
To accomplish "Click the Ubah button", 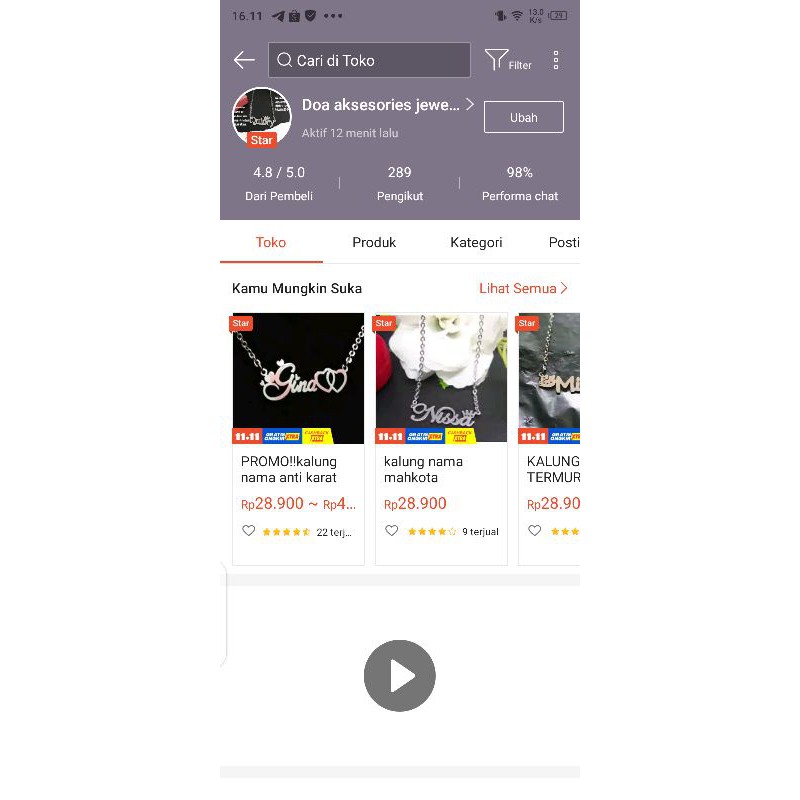I will 523,117.
